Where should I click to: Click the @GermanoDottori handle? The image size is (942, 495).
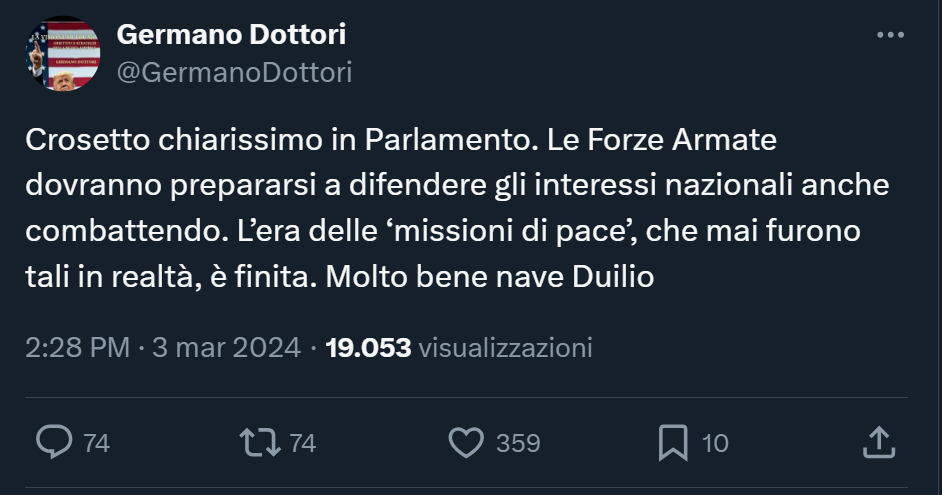235,72
